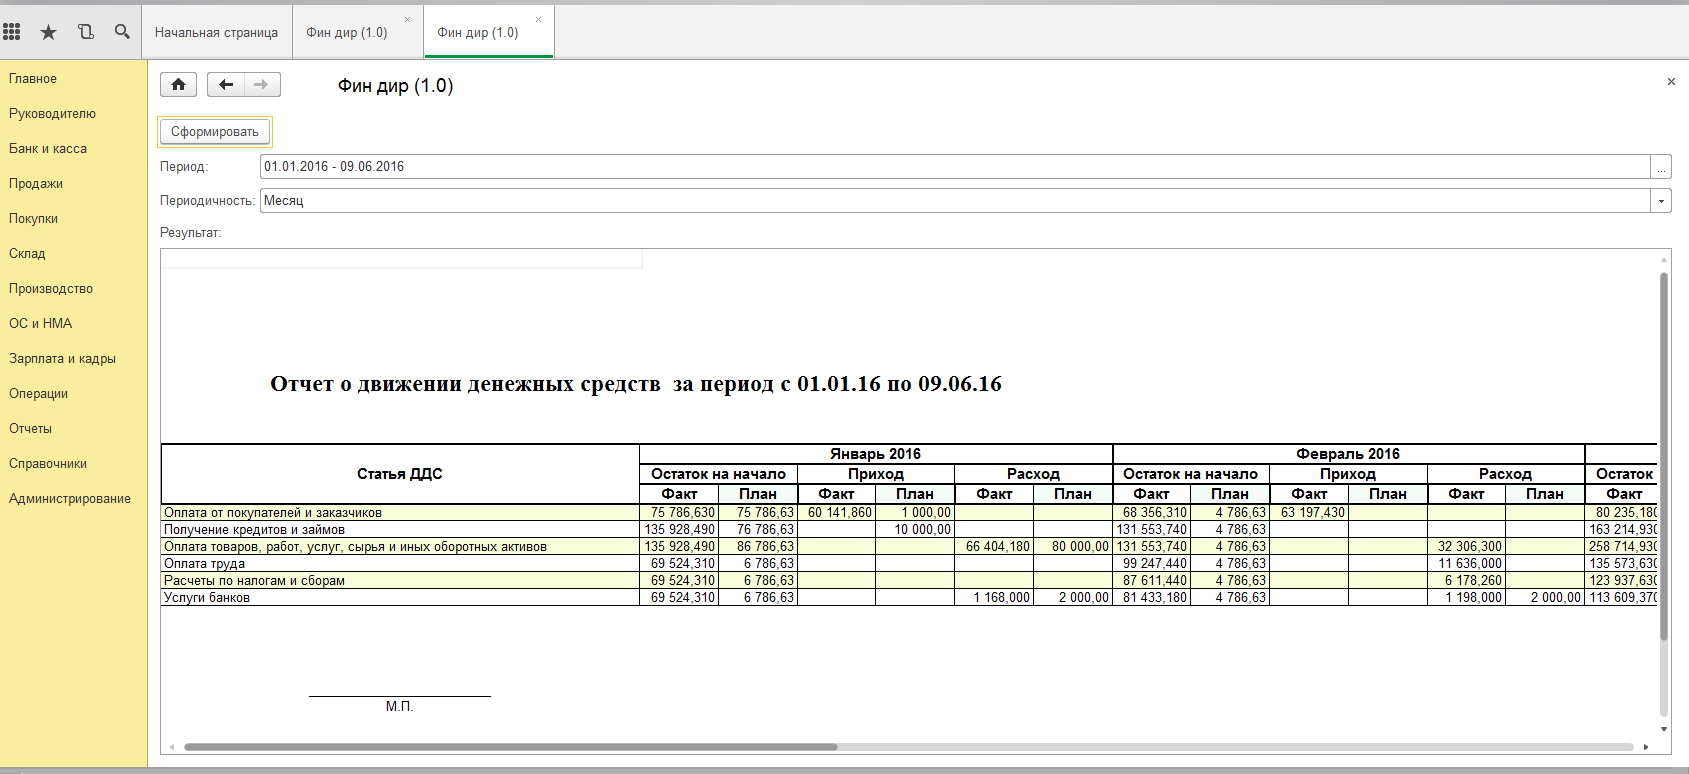The width and height of the screenshot is (1689, 774).
Task: Click the Январь Приход column header
Action: coord(876,474)
